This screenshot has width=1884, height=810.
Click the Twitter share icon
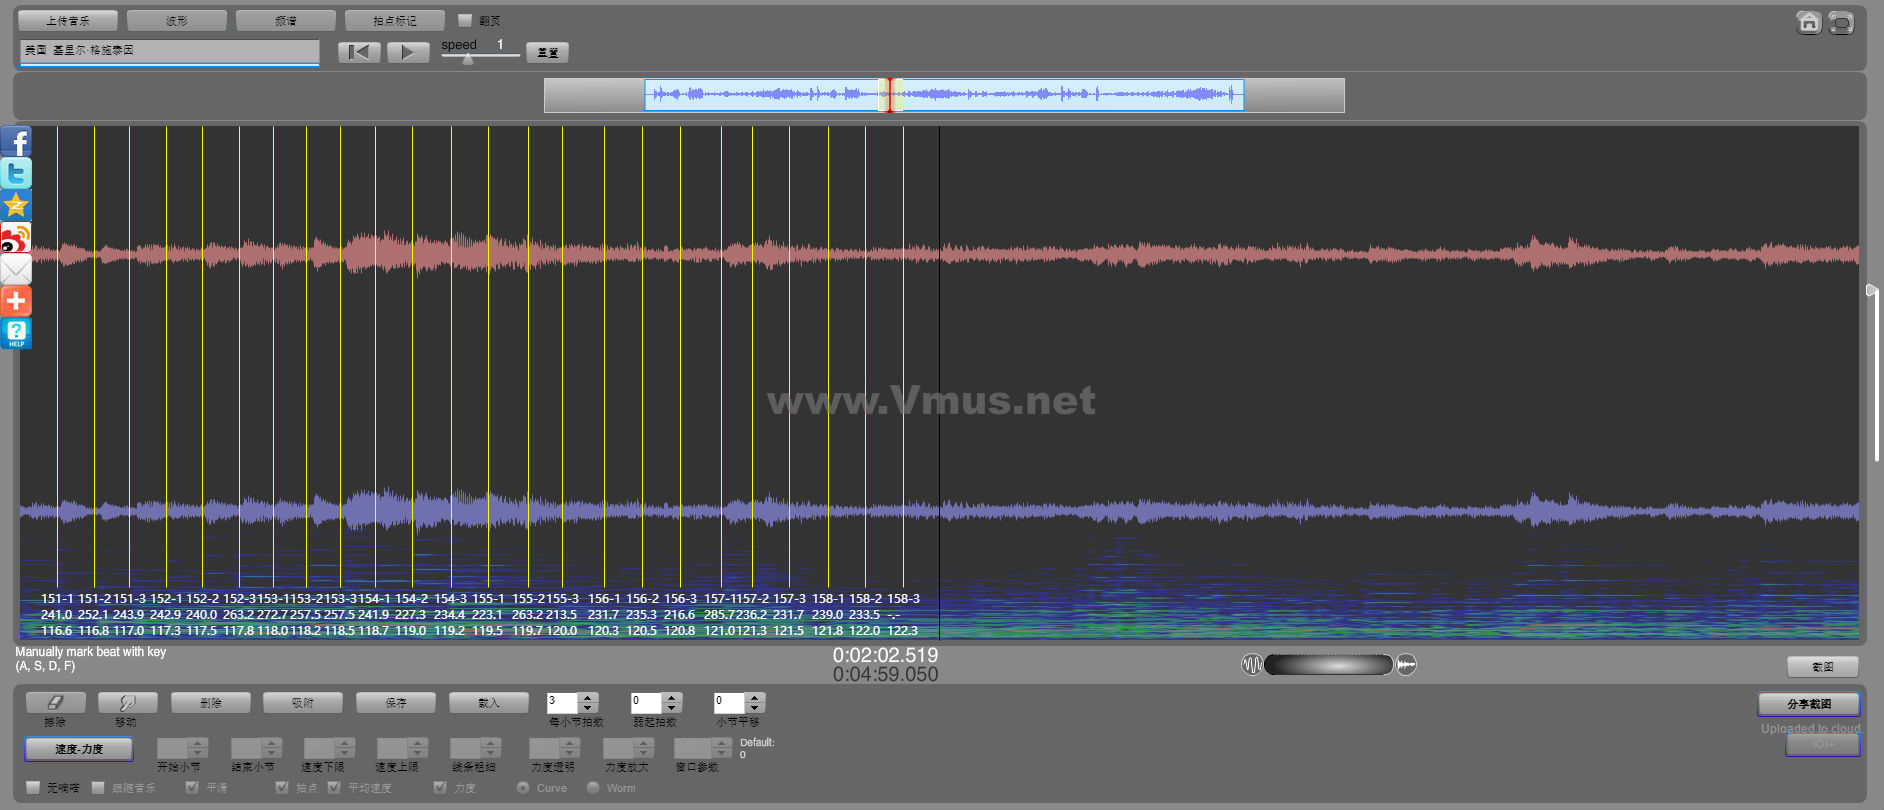(16, 173)
